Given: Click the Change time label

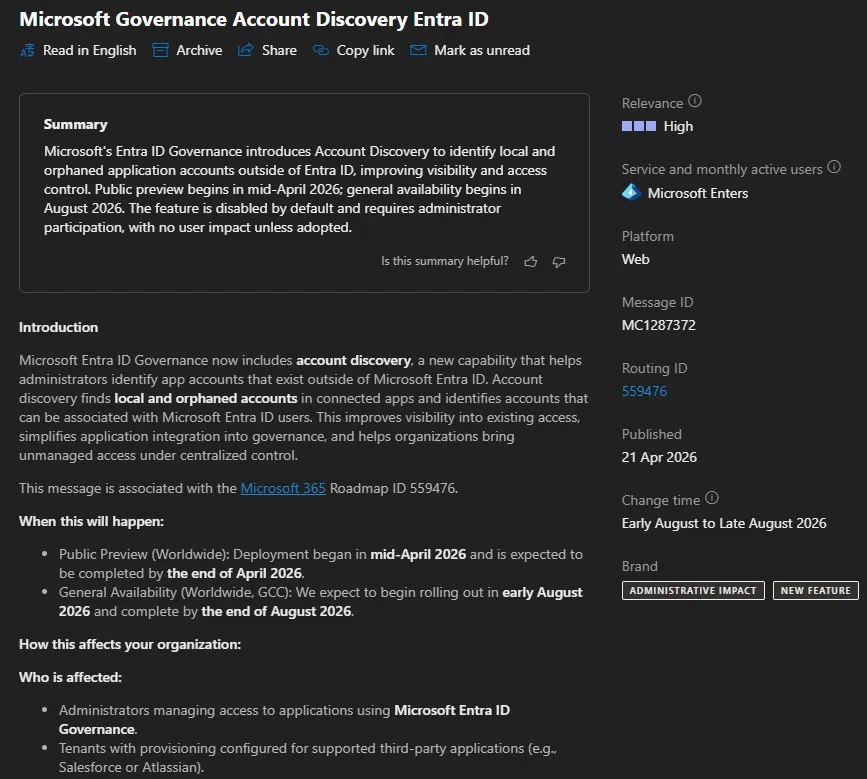Looking at the screenshot, I should [x=661, y=500].
